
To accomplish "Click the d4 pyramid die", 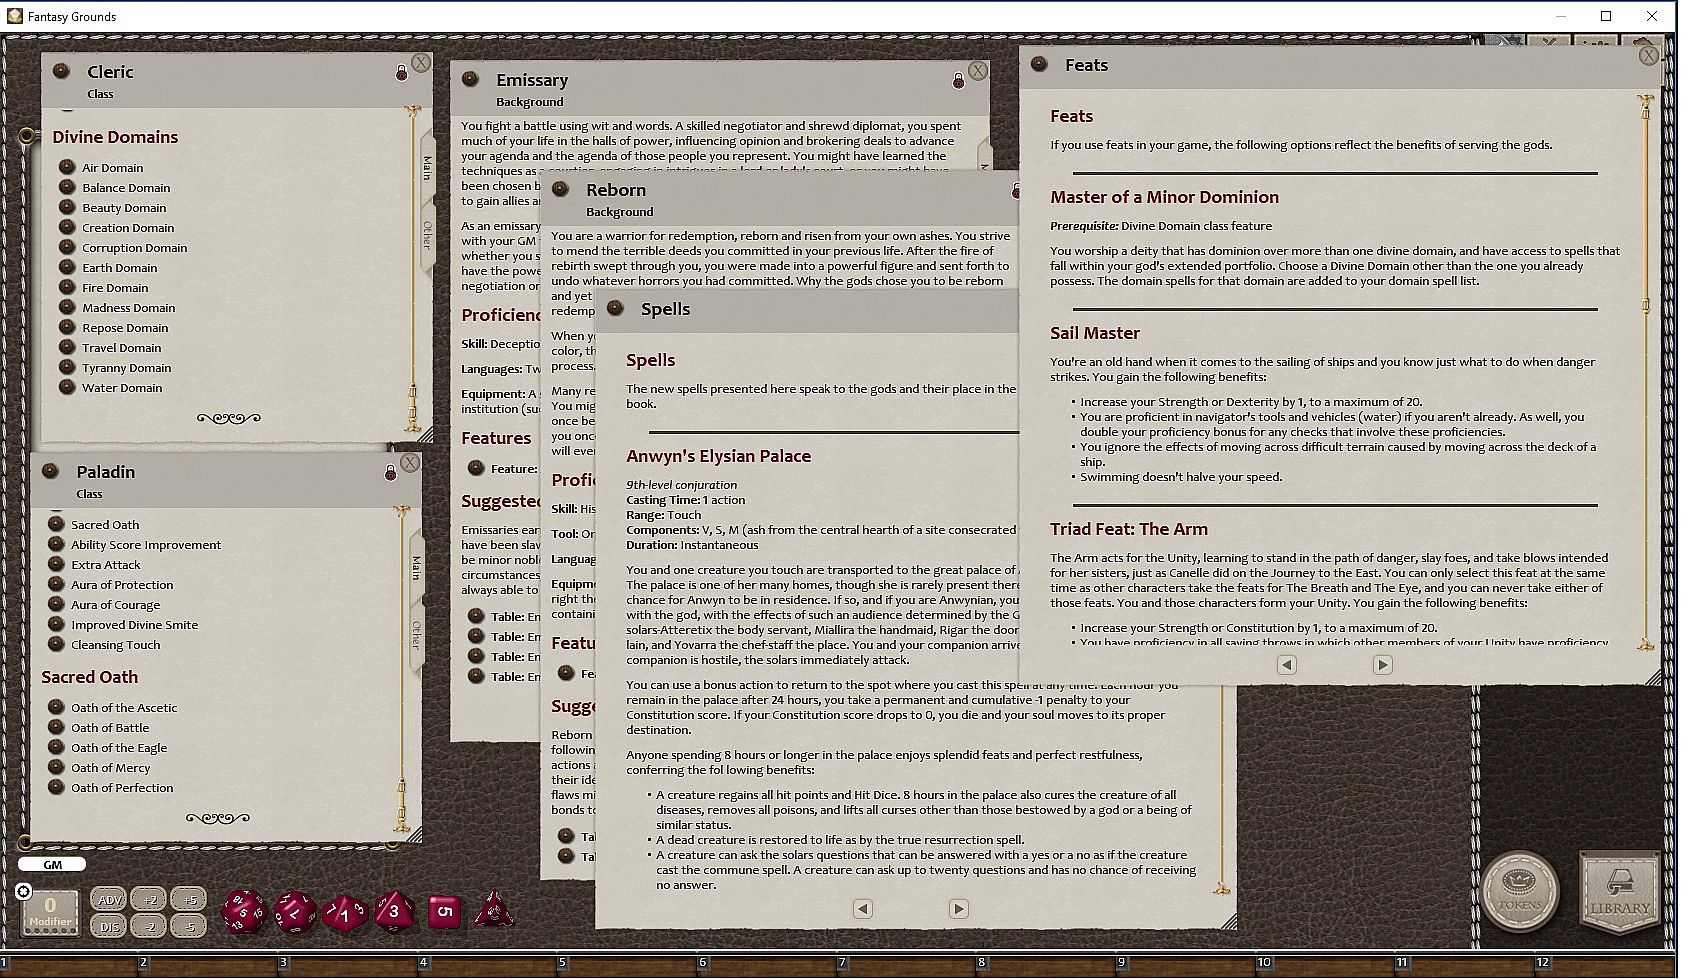I will pos(494,911).
